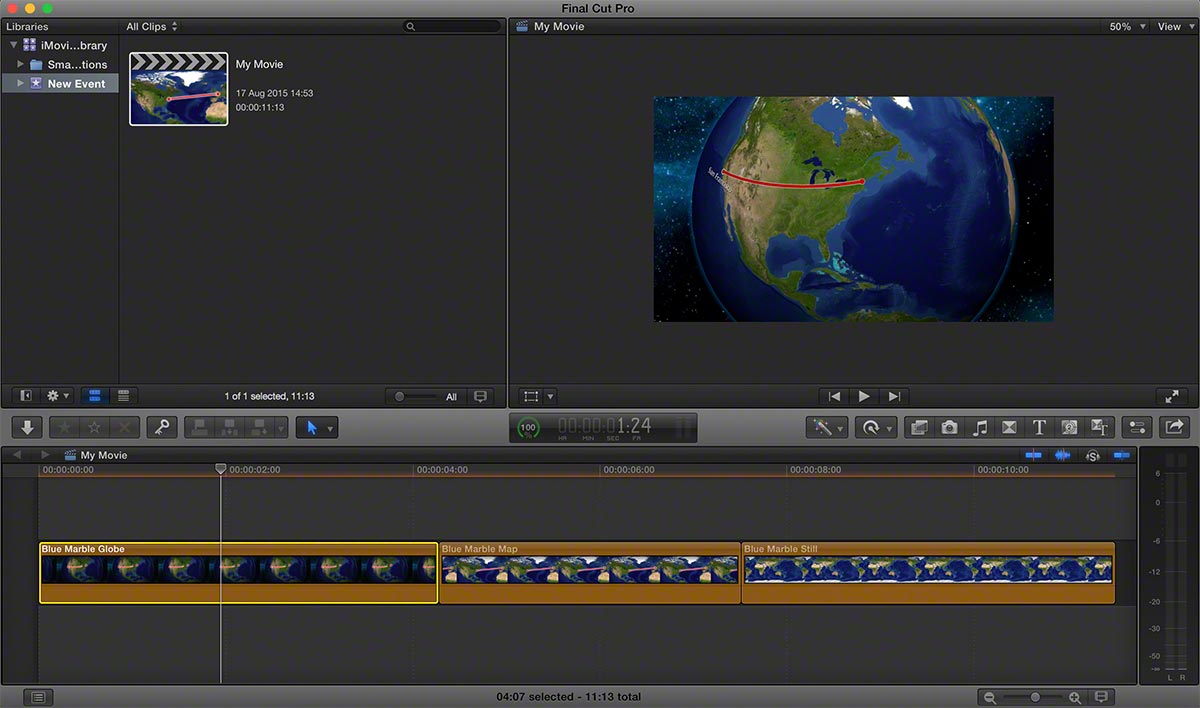Image resolution: width=1200 pixels, height=708 pixels.
Task: Toggle solo for selected clips
Action: click(1093, 455)
